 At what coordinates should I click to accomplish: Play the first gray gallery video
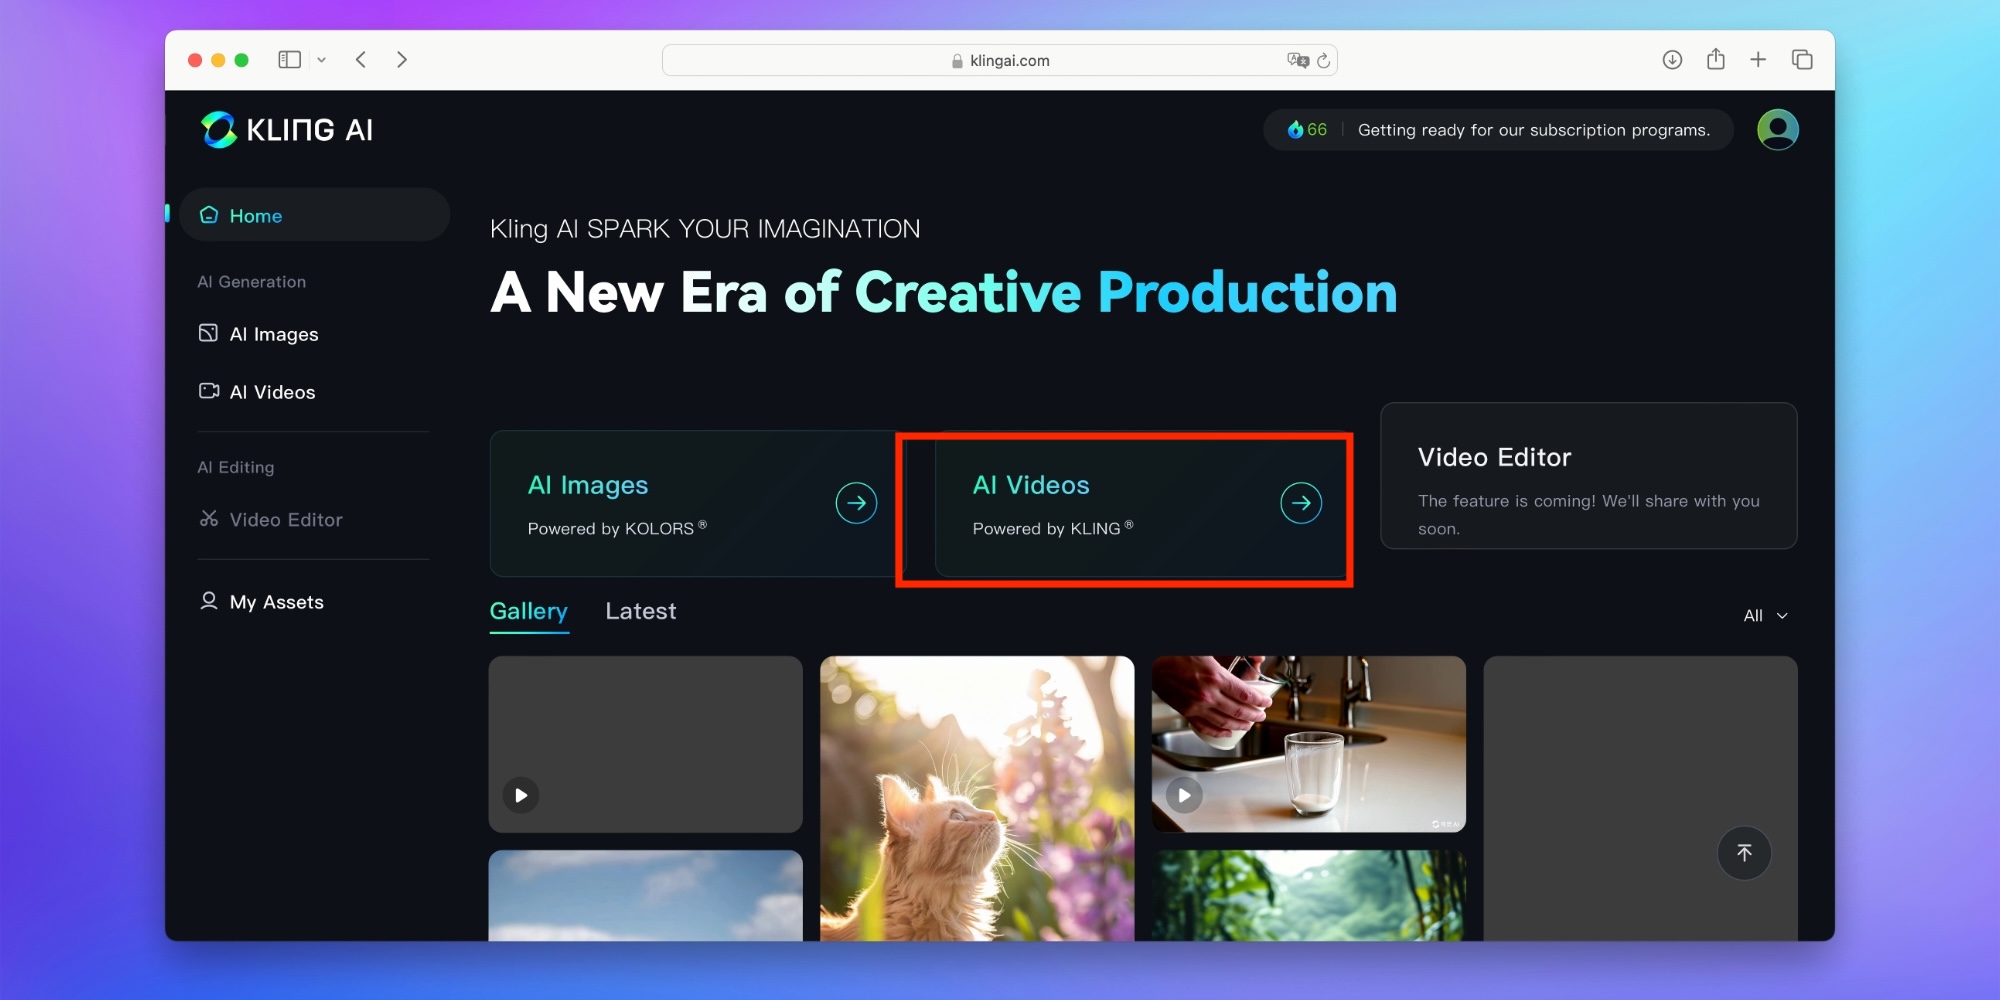click(521, 796)
